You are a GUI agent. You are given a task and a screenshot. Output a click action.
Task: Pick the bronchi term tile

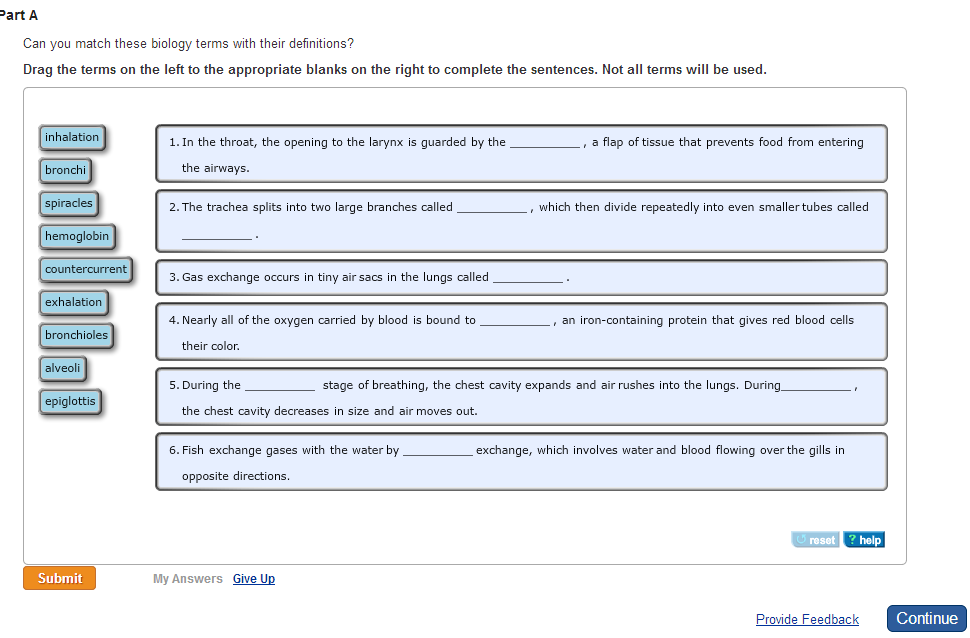66,170
